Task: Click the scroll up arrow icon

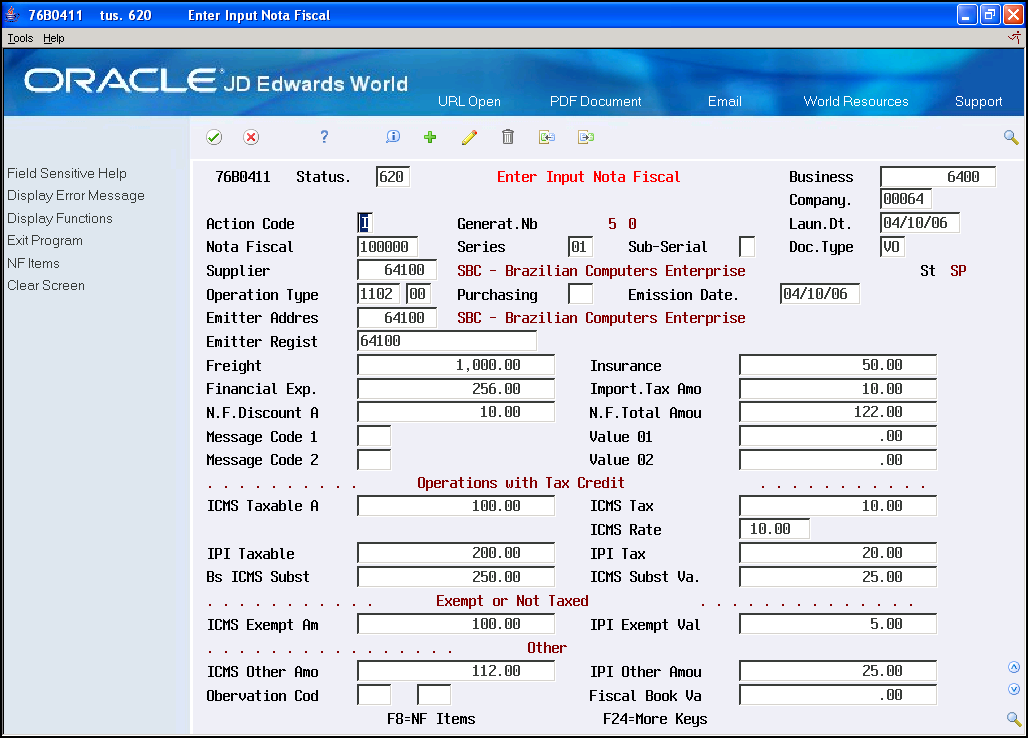Action: click(x=1014, y=667)
